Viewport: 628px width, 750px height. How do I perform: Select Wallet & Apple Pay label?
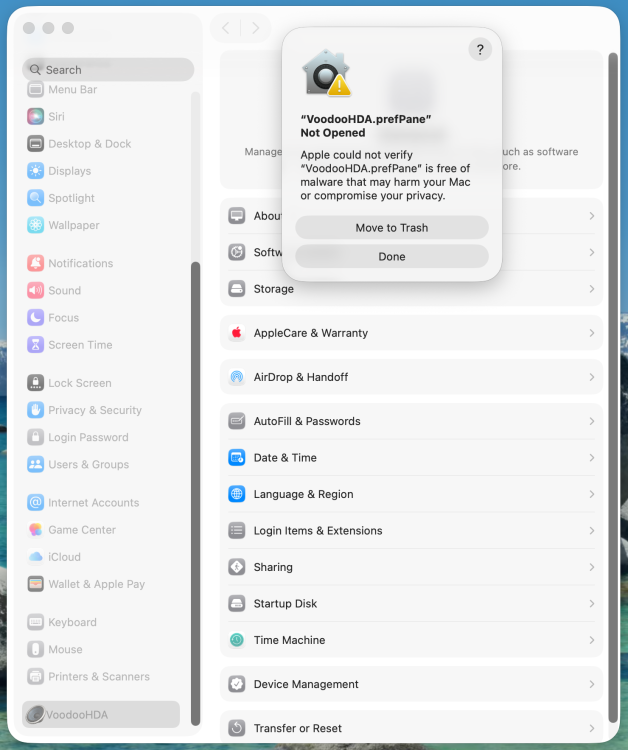[97, 584]
